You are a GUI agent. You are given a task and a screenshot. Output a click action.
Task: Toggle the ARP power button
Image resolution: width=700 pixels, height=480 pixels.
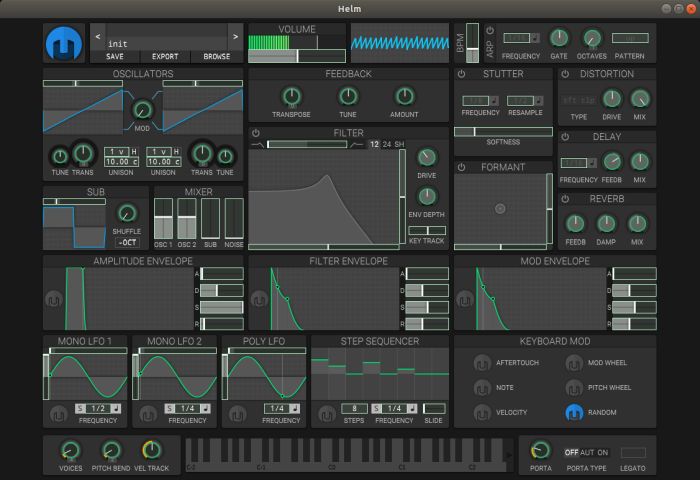[490, 30]
